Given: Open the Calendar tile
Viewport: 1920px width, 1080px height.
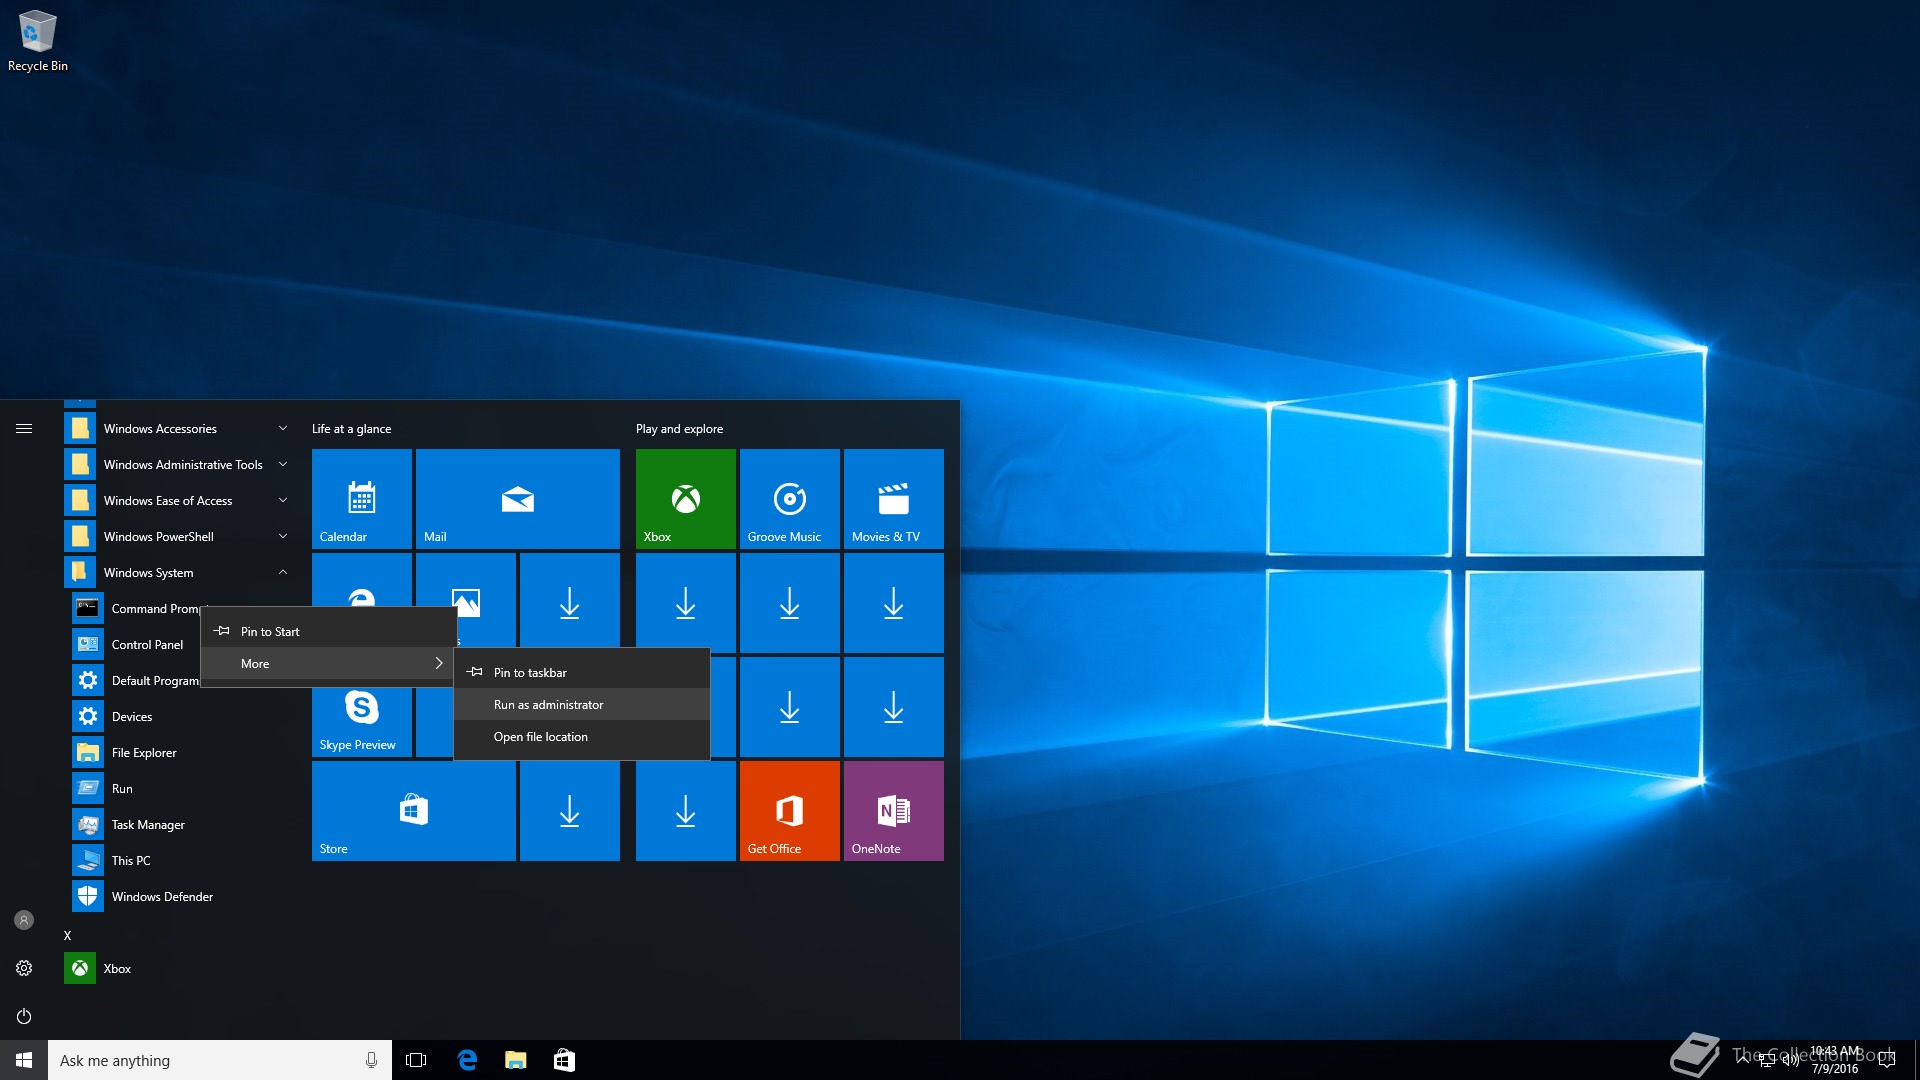Looking at the screenshot, I should (362, 499).
